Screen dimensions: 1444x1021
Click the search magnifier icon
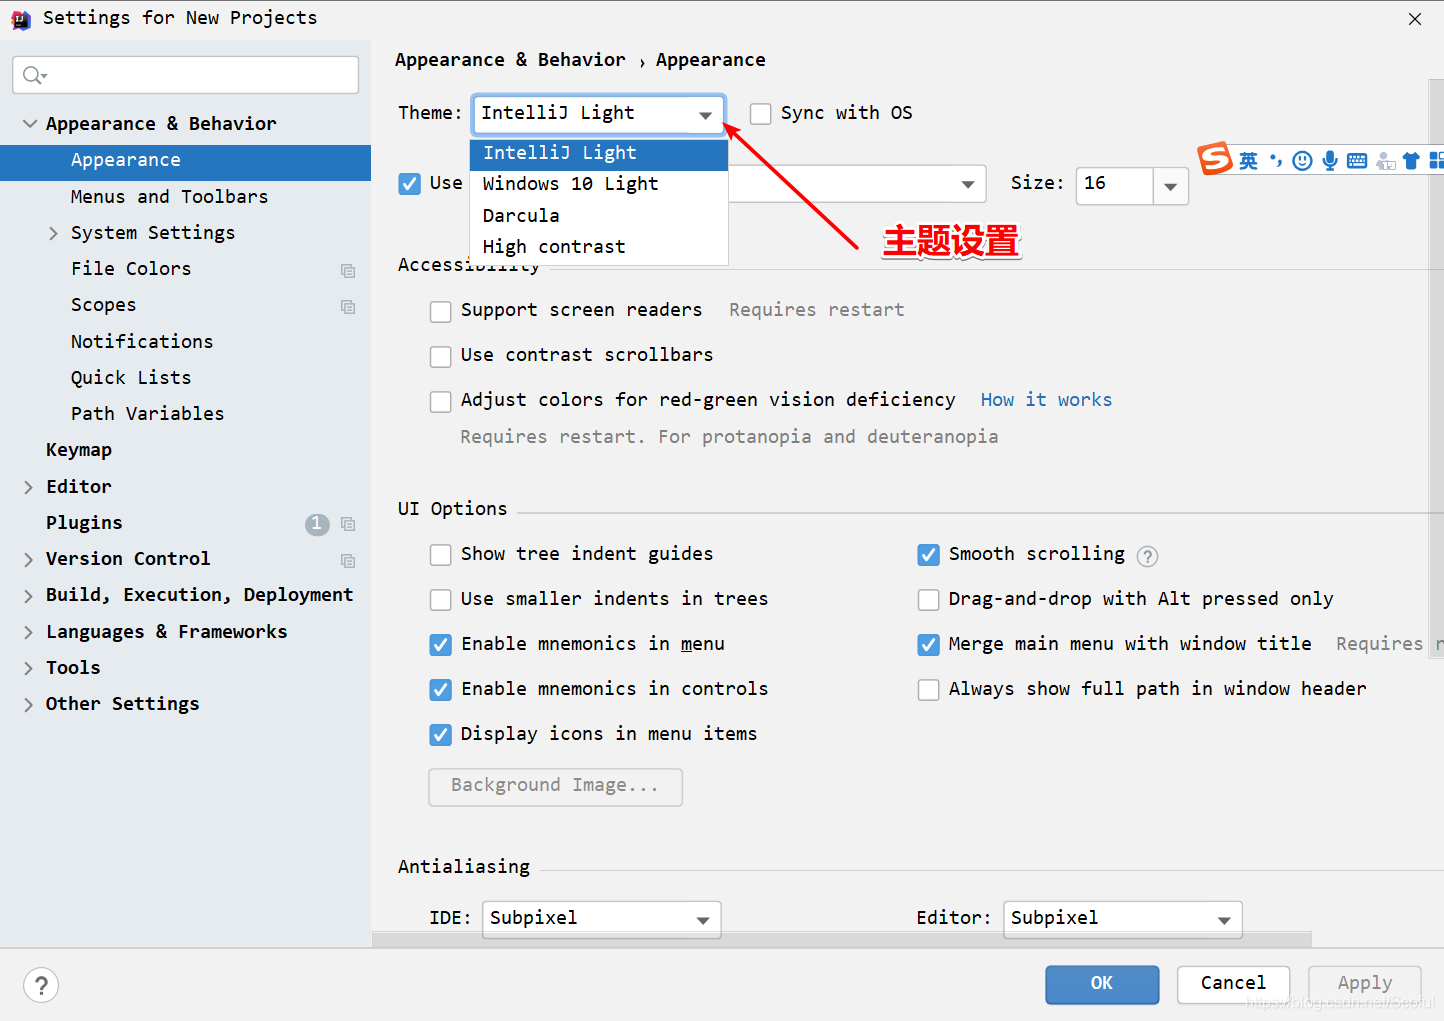[x=34, y=75]
